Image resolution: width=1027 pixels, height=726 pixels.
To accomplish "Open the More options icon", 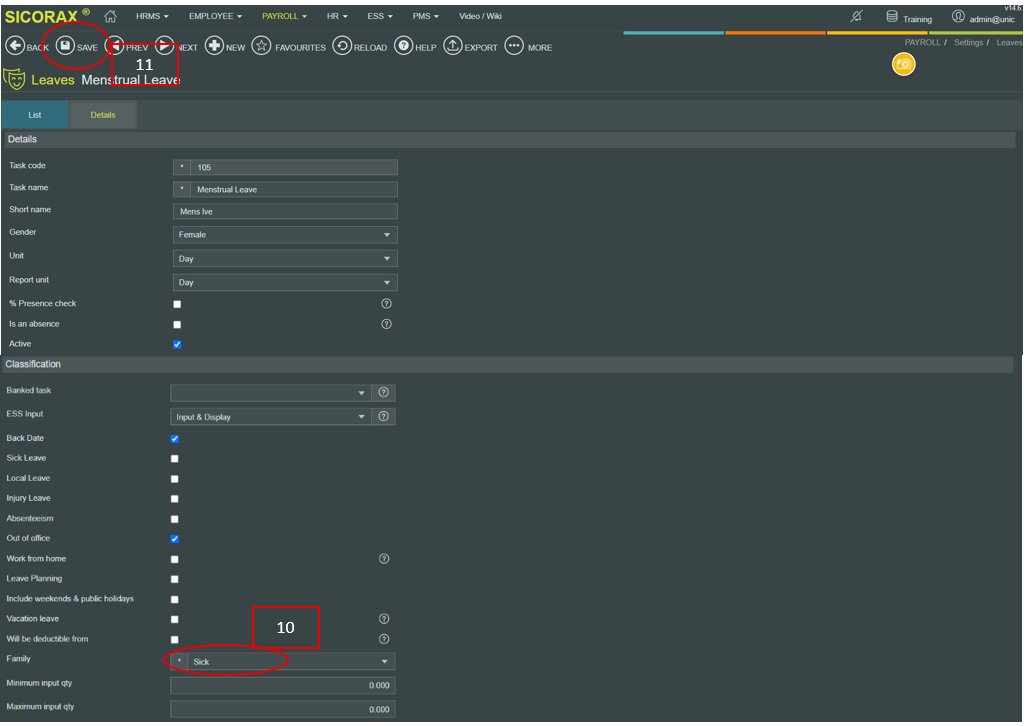I will (514, 46).
